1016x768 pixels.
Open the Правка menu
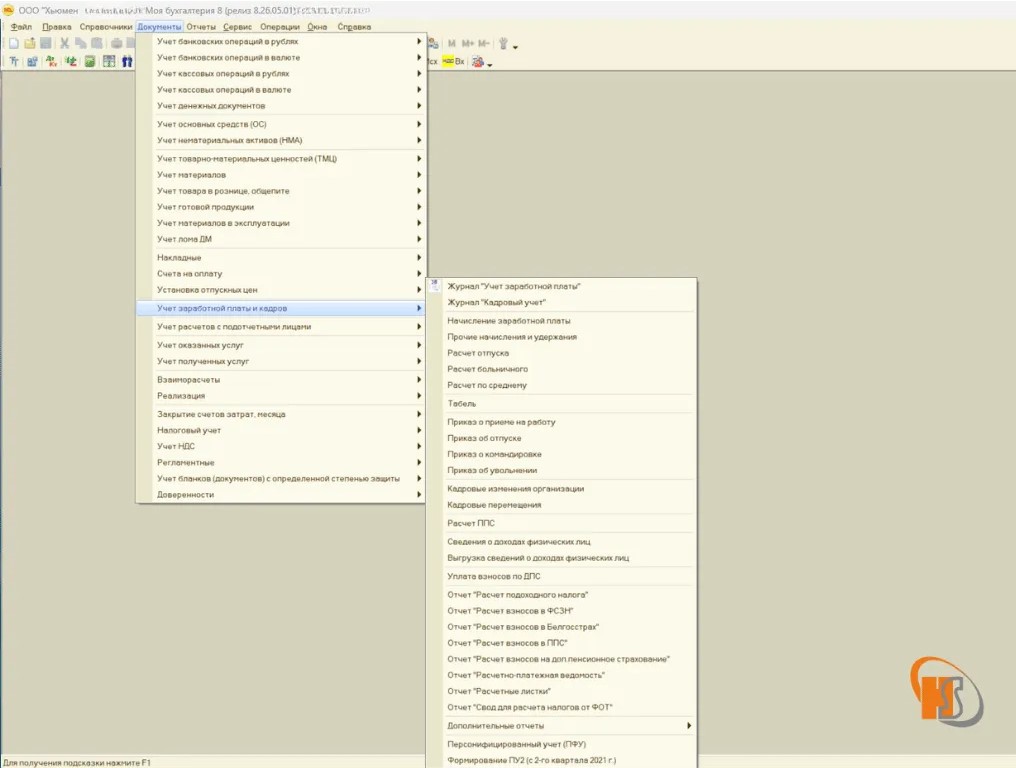coord(56,27)
